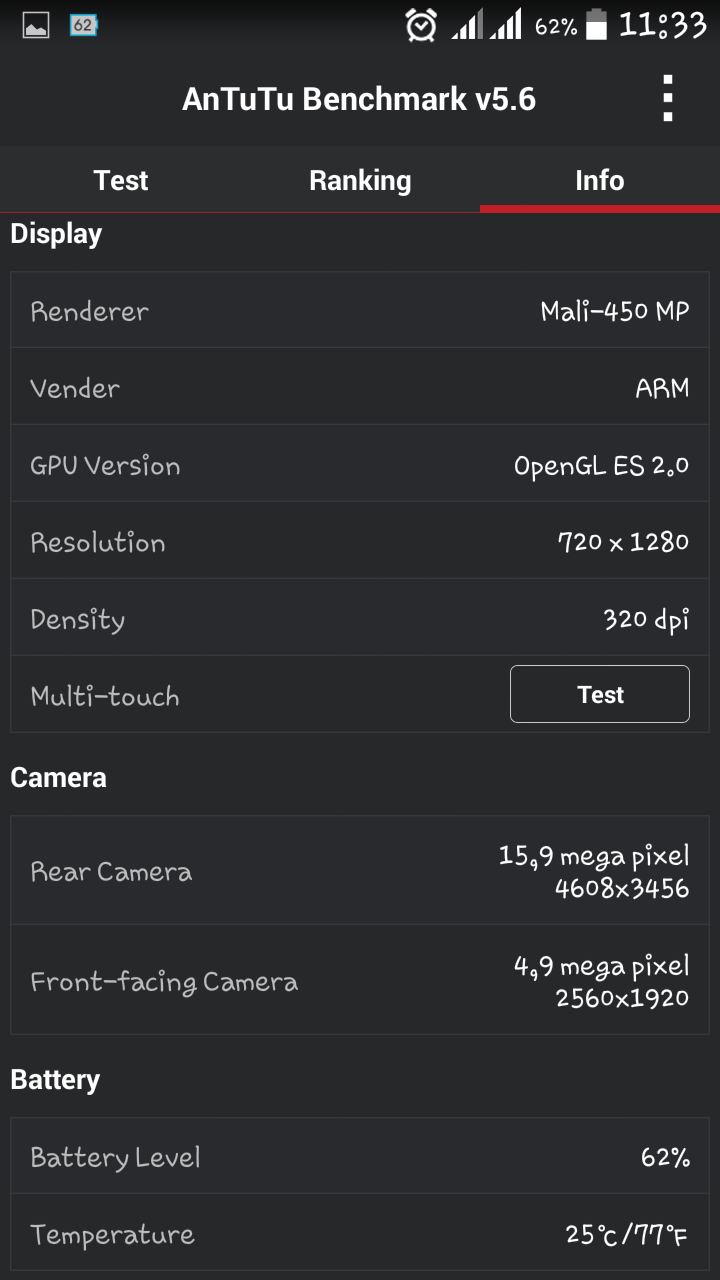Tap the battery icon in status bar

596,24
